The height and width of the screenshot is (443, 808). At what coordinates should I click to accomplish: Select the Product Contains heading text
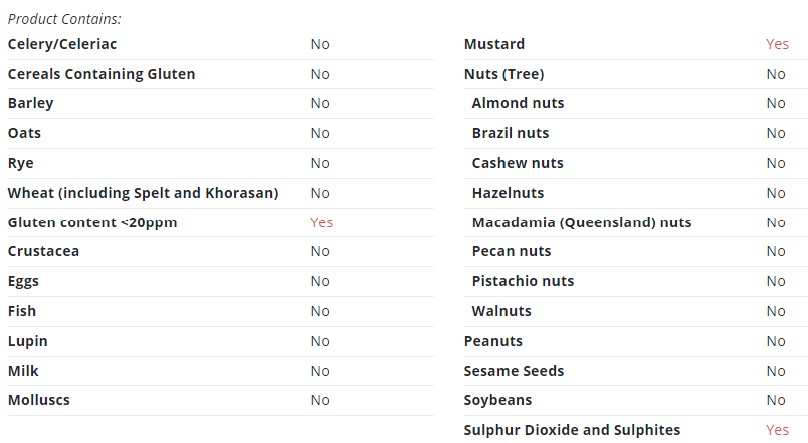[x=64, y=19]
